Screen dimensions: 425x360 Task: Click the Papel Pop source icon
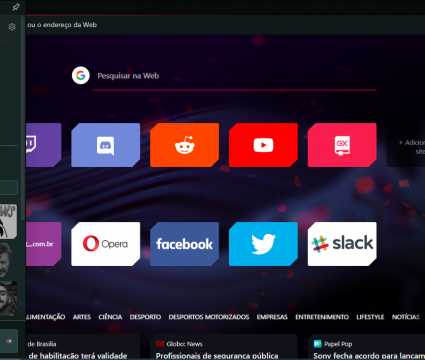click(318, 344)
